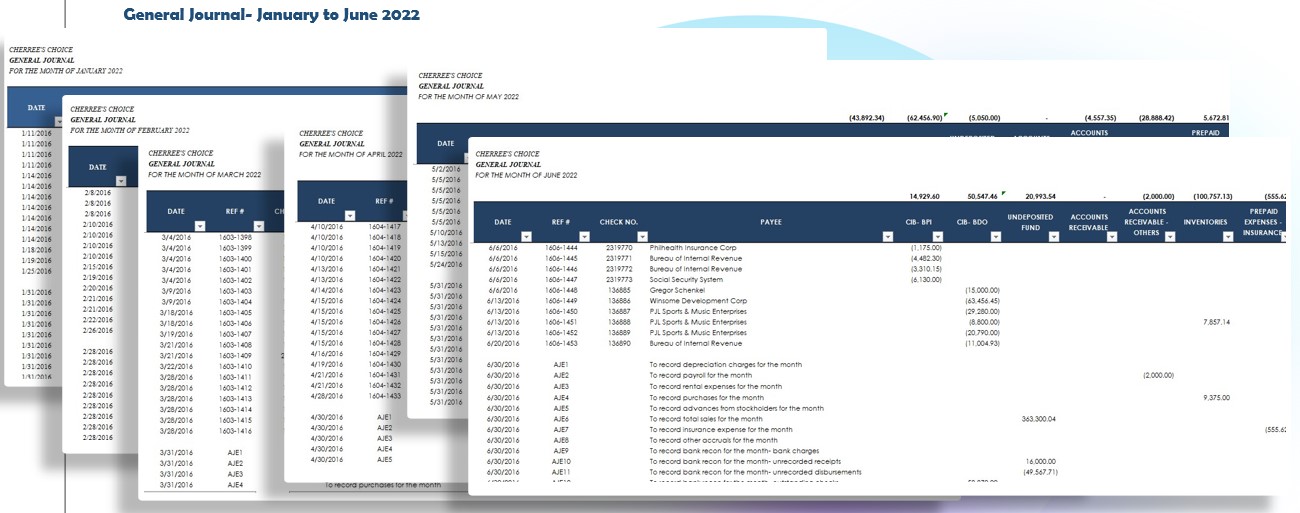This screenshot has width=1300, height=513.
Task: Select '1604-1433' reference in April journal
Action: tap(386, 396)
